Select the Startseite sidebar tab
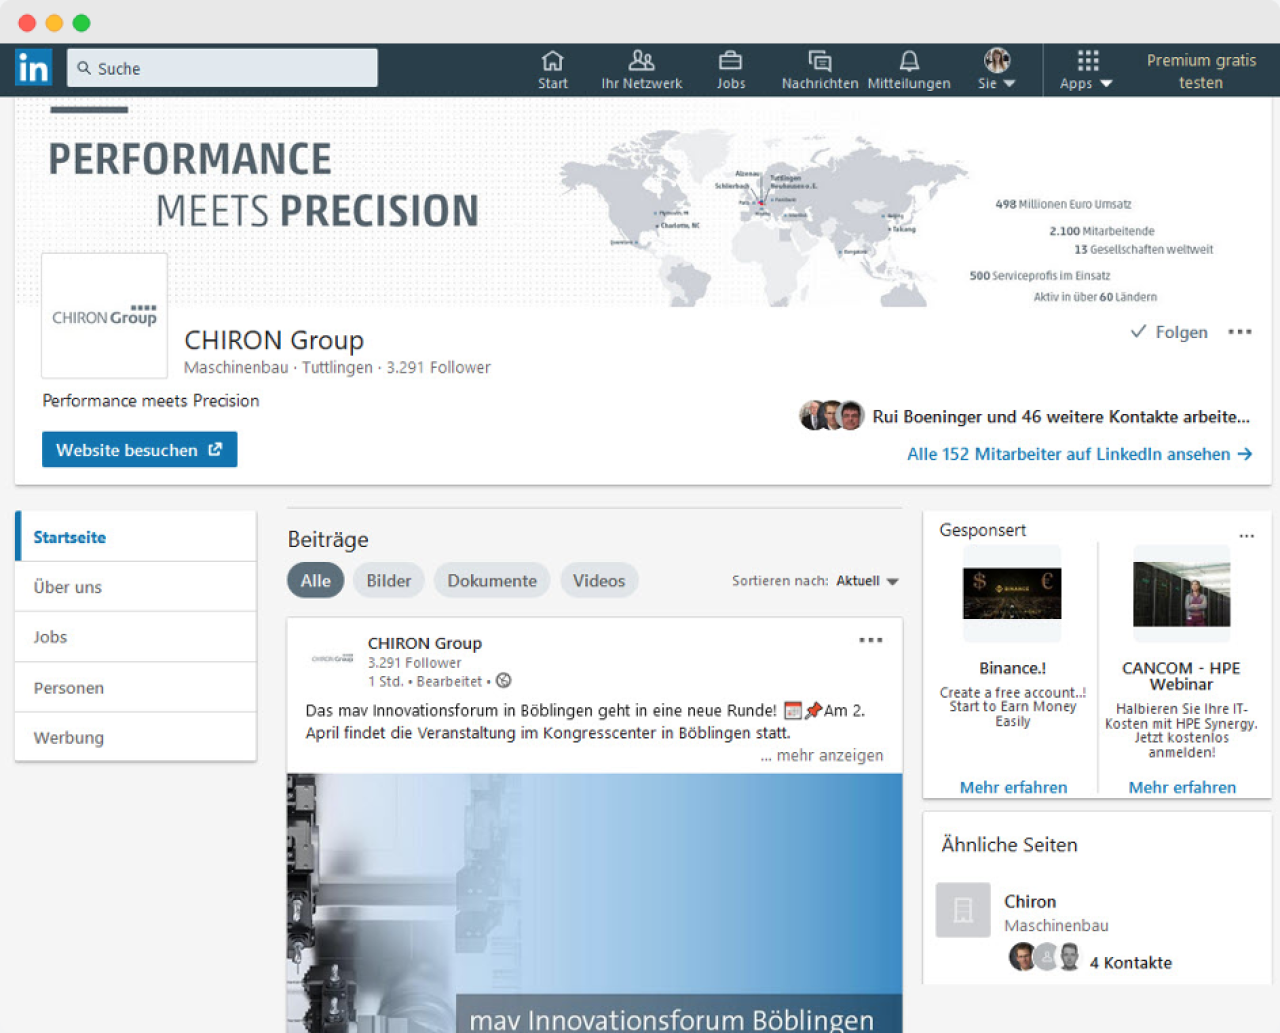This screenshot has height=1033, width=1280. (x=136, y=537)
